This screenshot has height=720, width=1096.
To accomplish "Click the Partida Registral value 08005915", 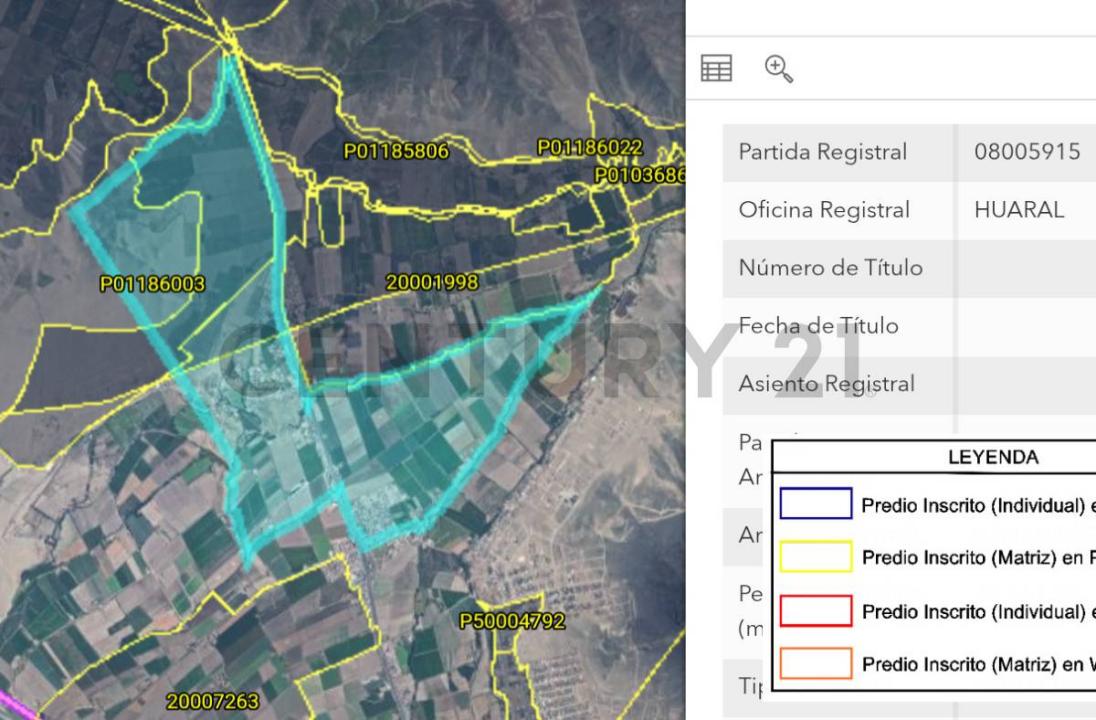I will point(1027,152).
